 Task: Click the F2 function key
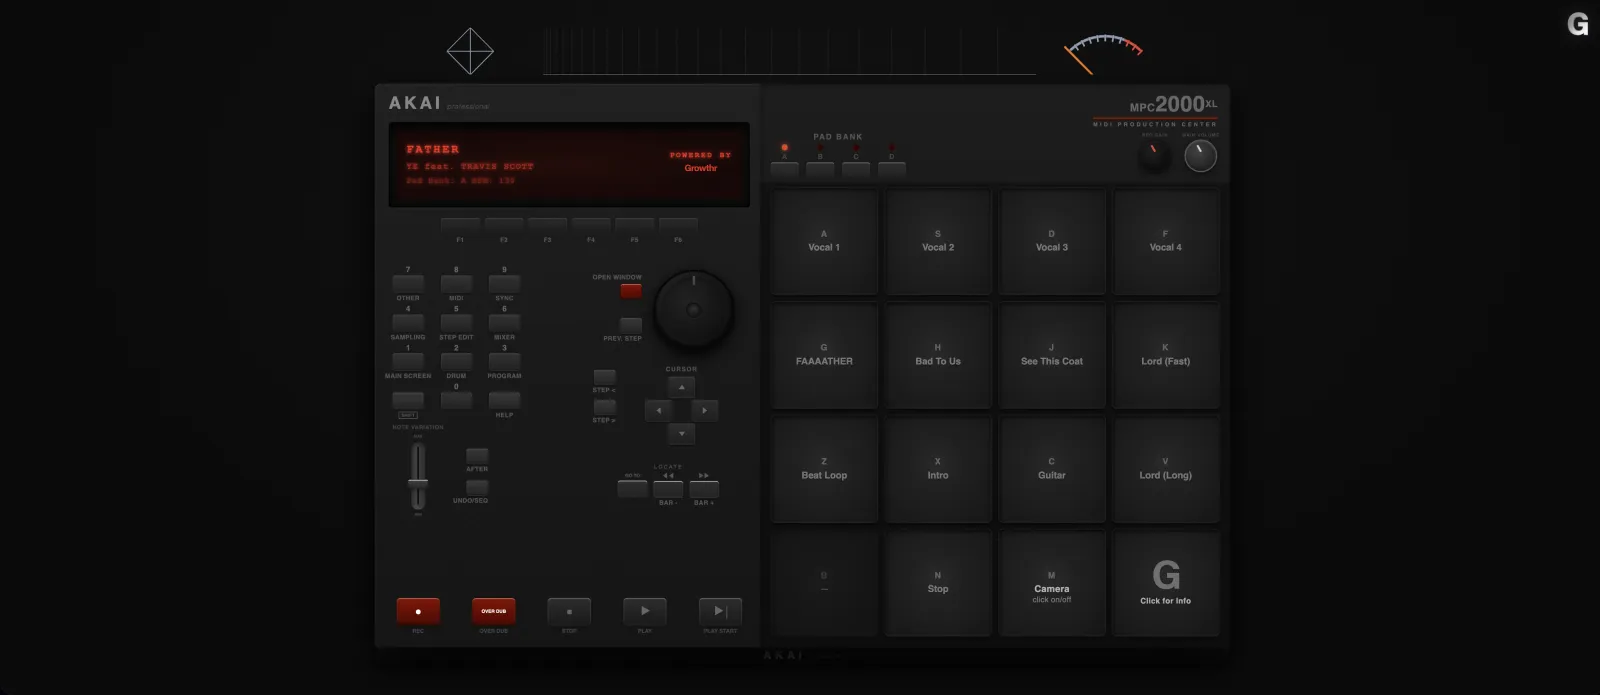(504, 225)
